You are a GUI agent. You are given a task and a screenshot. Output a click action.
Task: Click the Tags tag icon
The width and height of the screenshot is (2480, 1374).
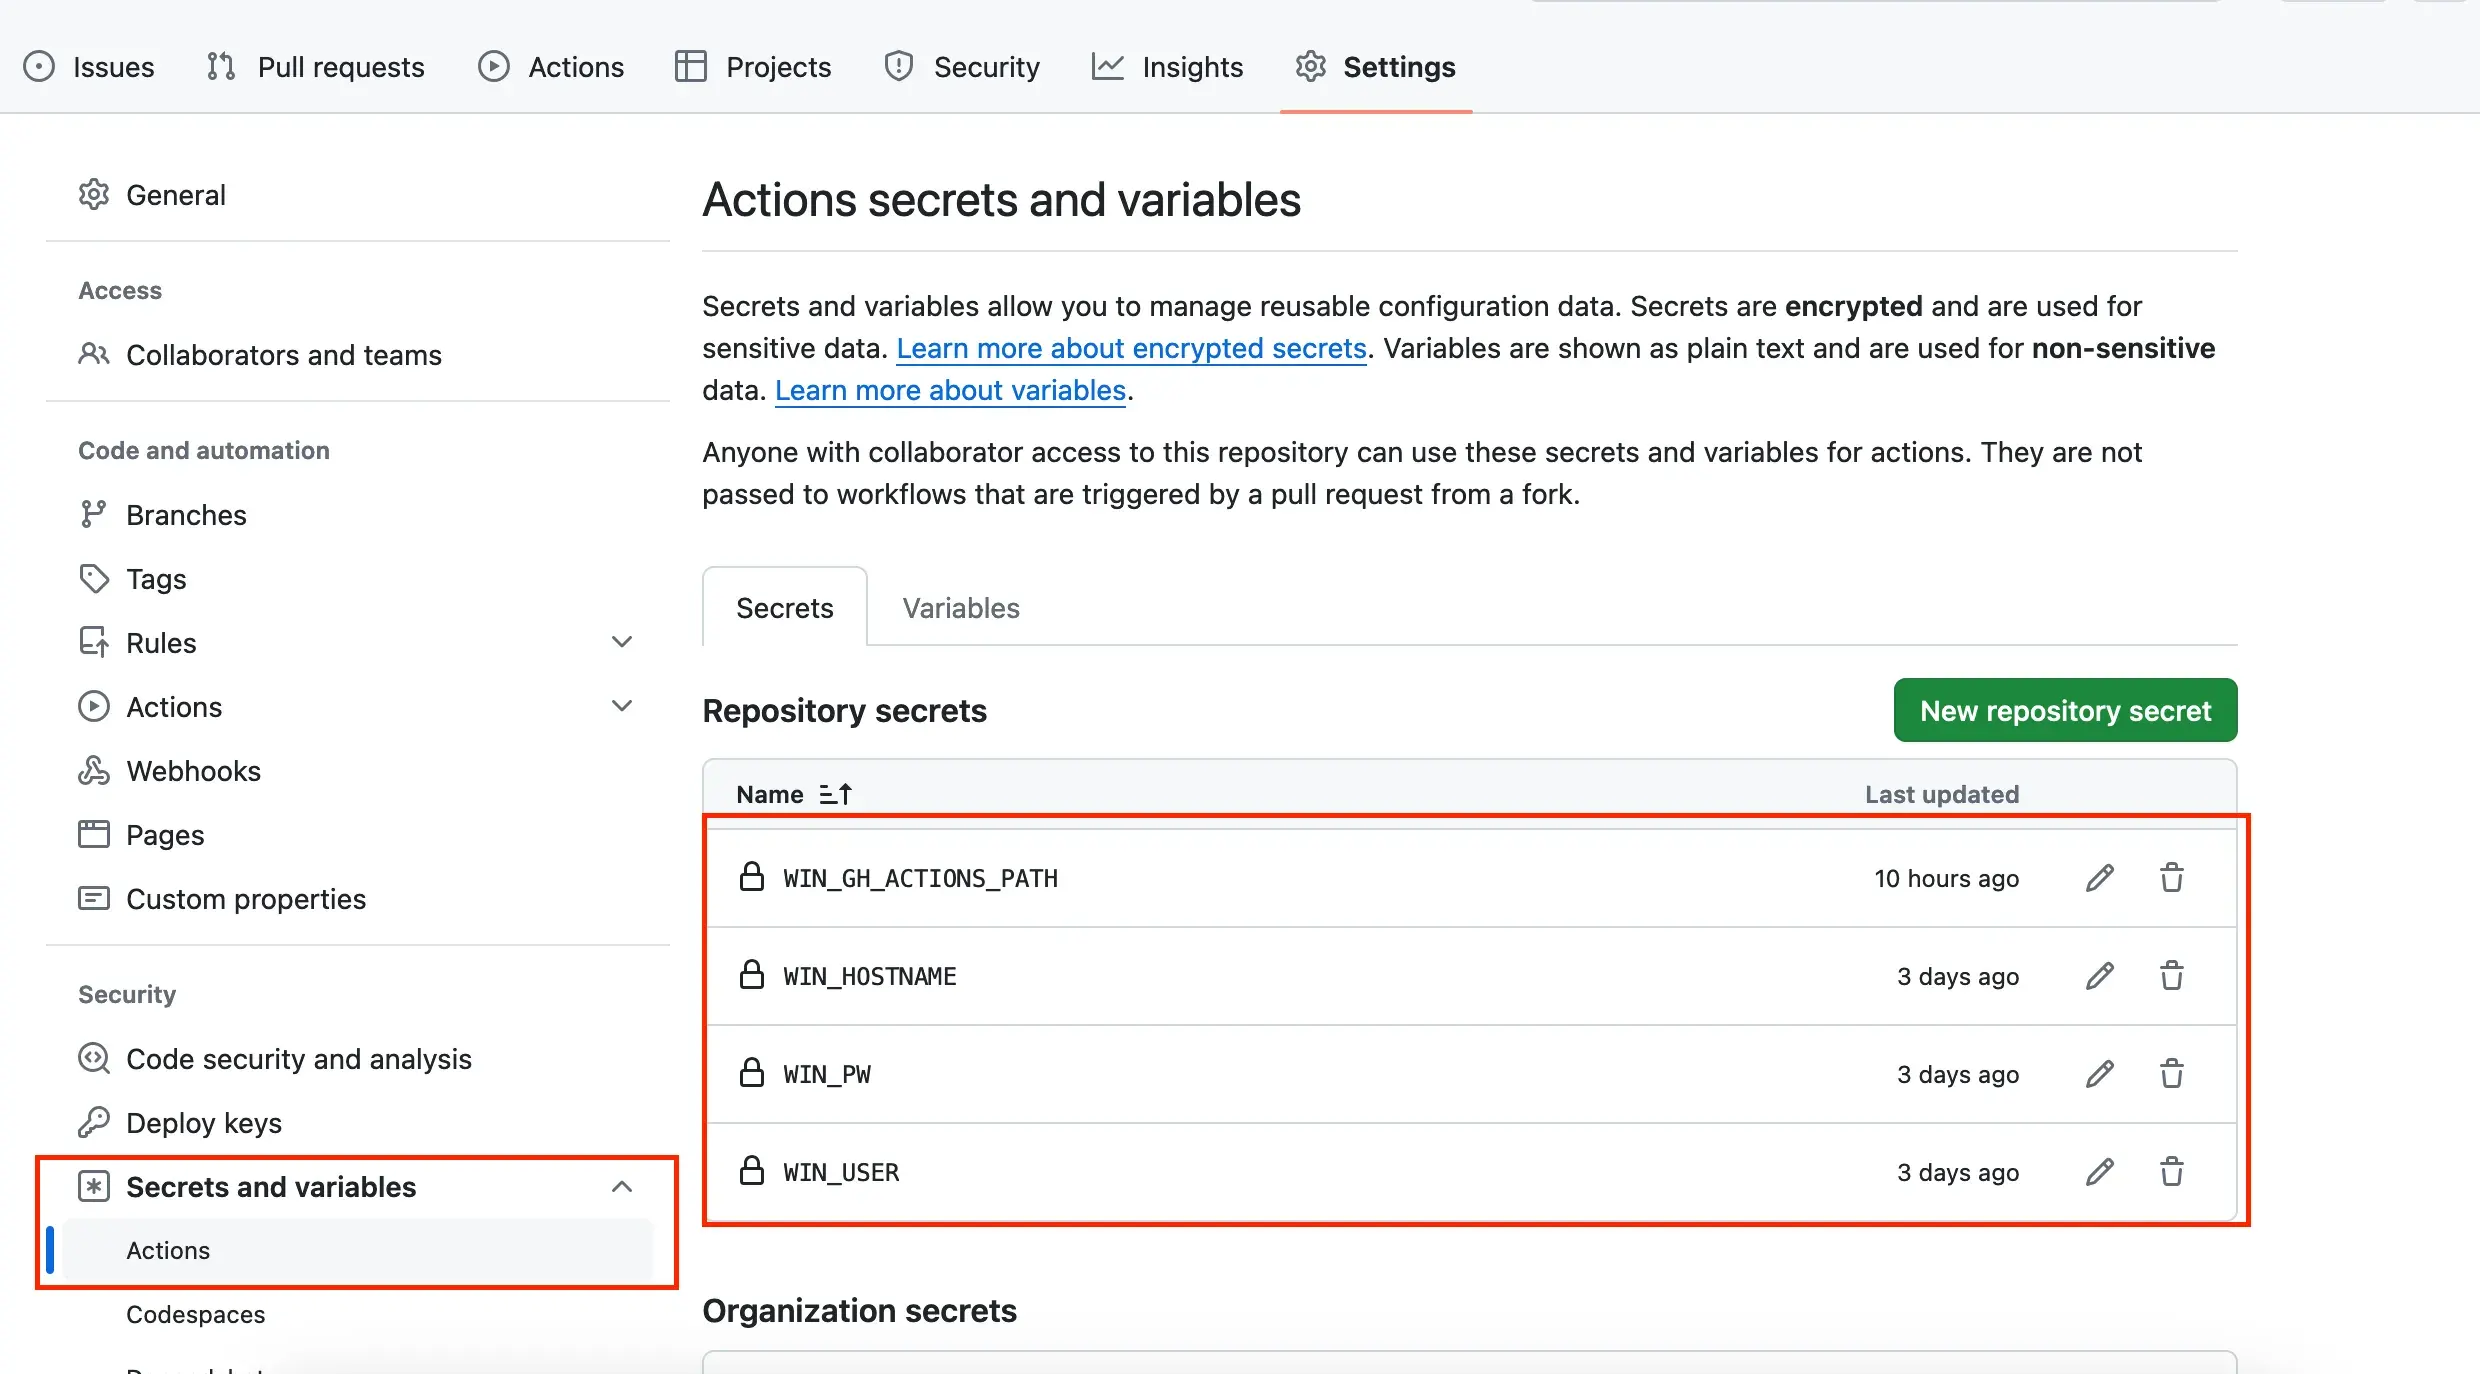click(94, 579)
